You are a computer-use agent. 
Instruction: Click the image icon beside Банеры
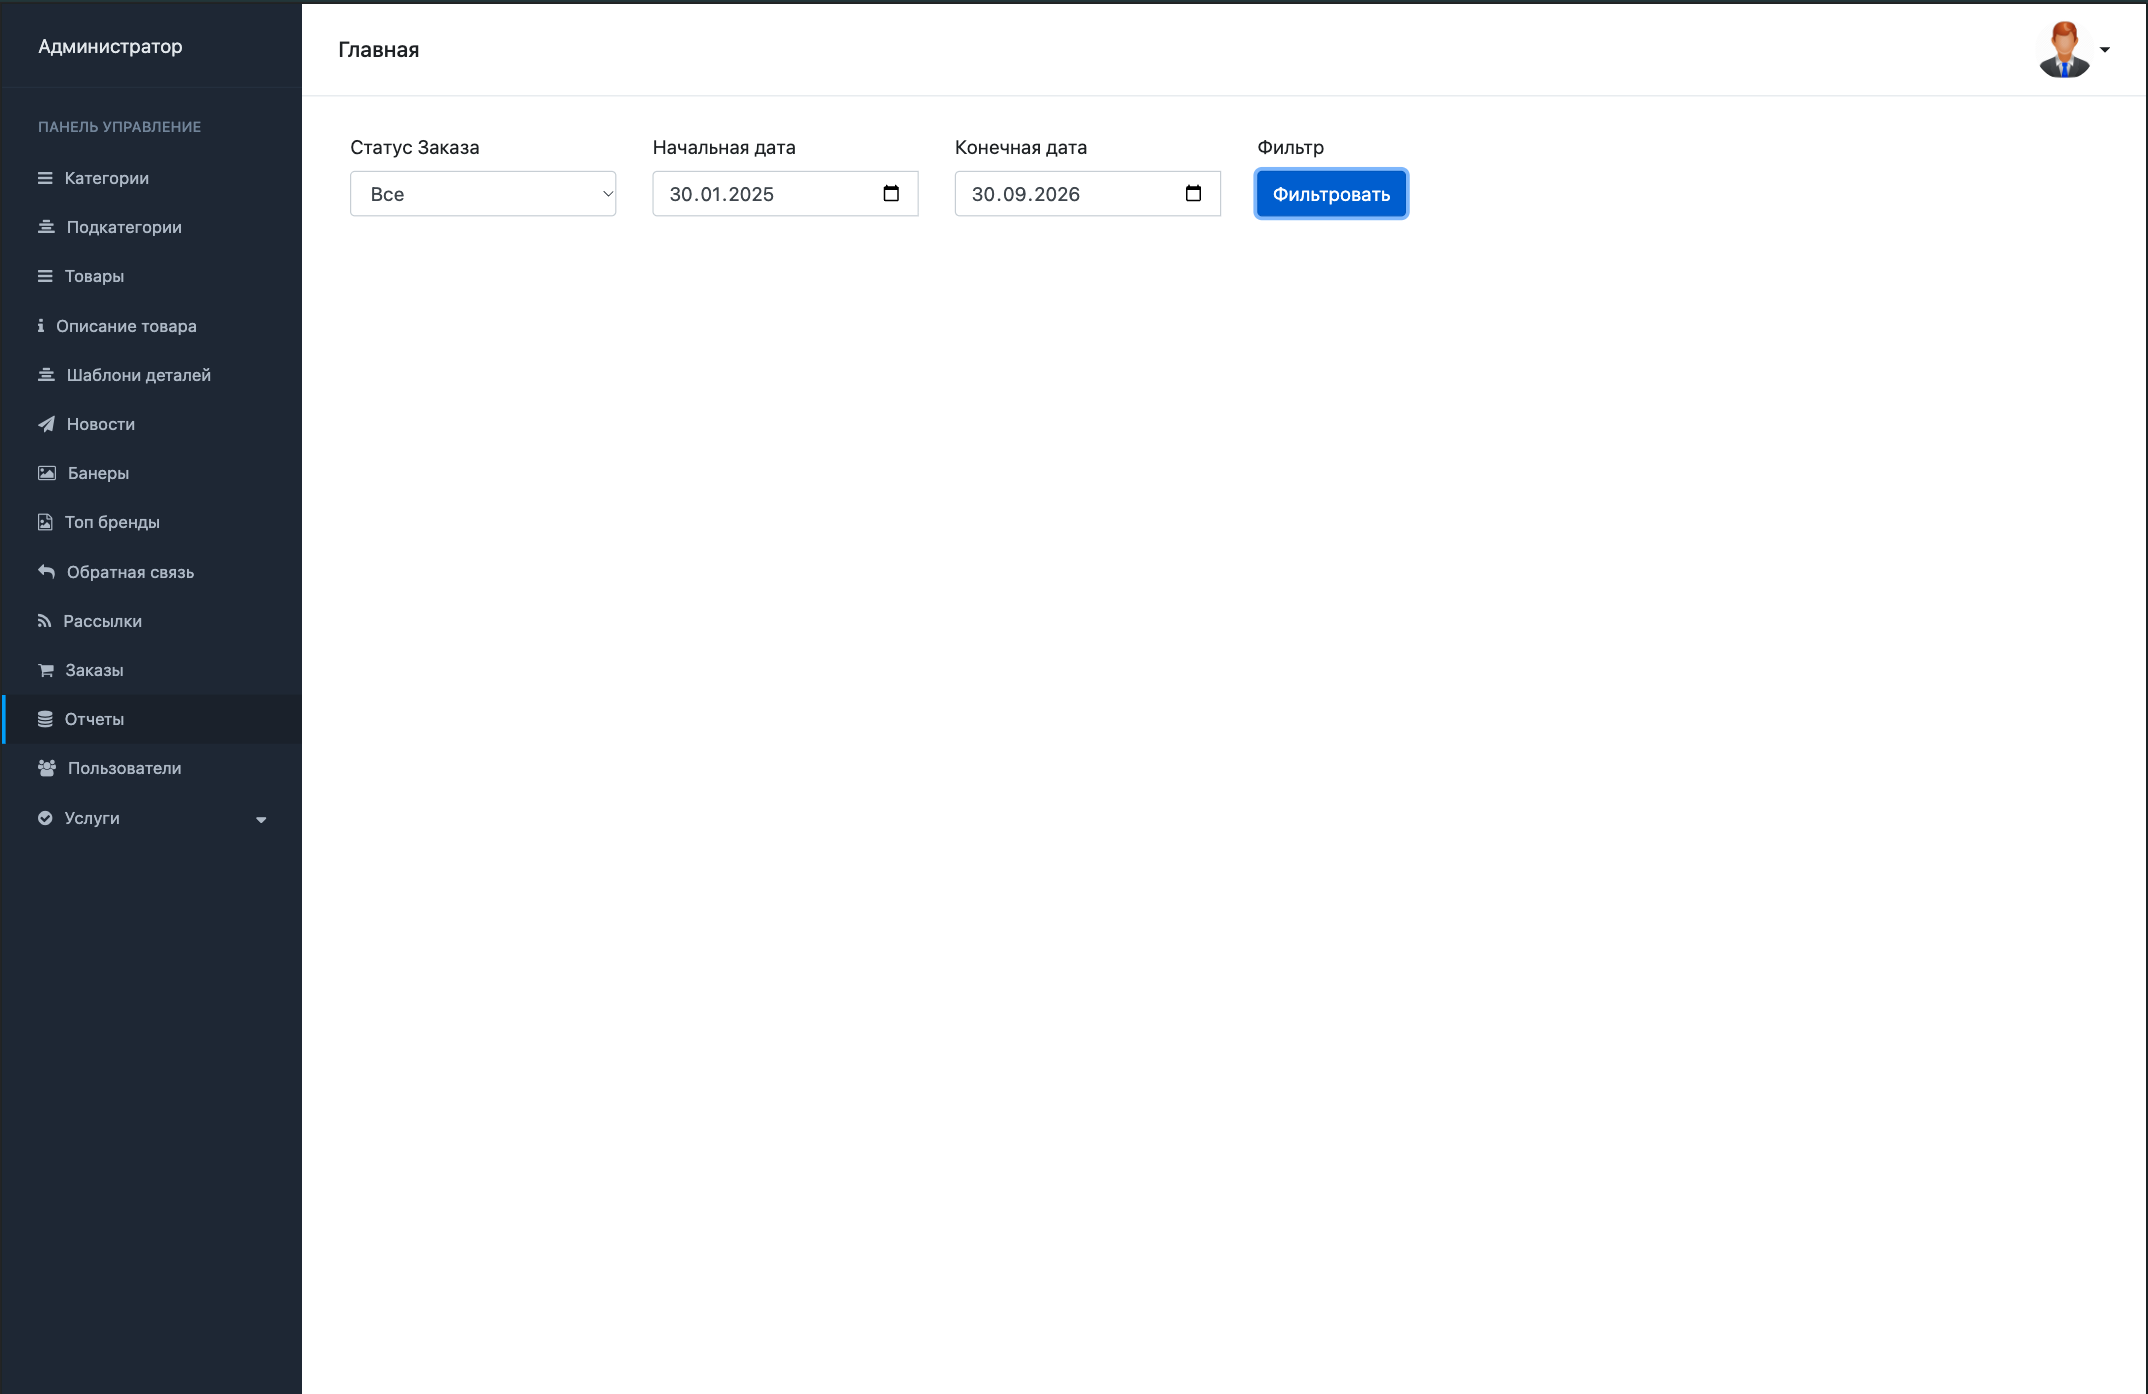point(47,473)
